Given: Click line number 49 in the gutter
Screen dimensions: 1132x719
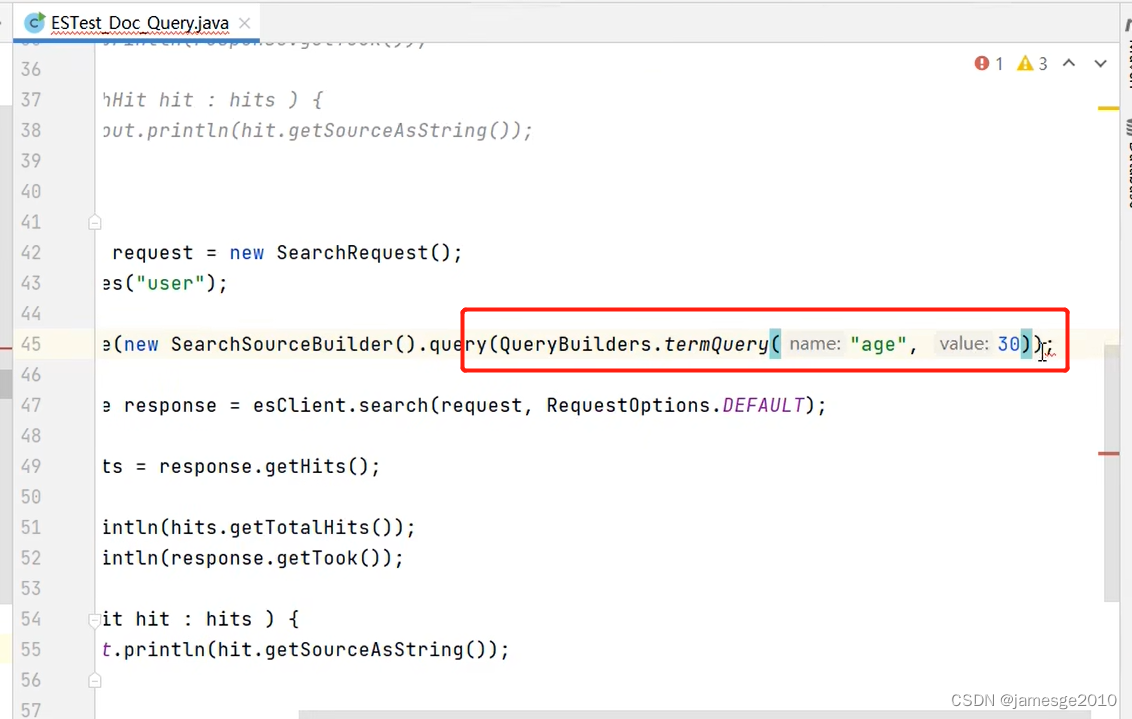Looking at the screenshot, I should pos(31,466).
